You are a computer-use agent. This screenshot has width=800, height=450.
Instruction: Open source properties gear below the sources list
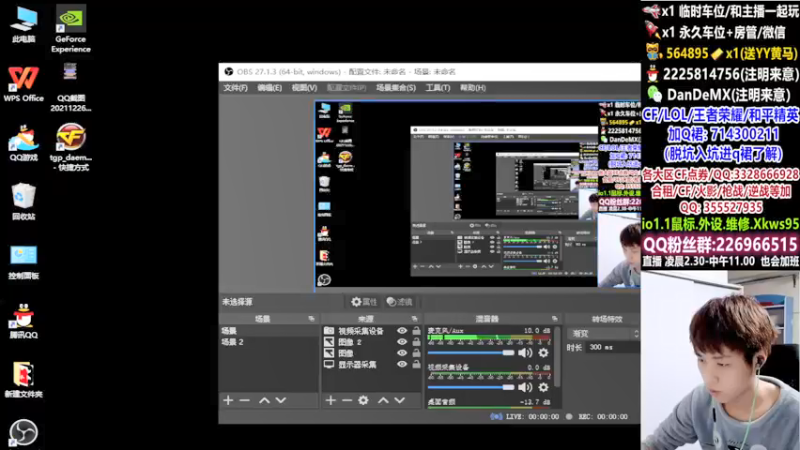363,401
